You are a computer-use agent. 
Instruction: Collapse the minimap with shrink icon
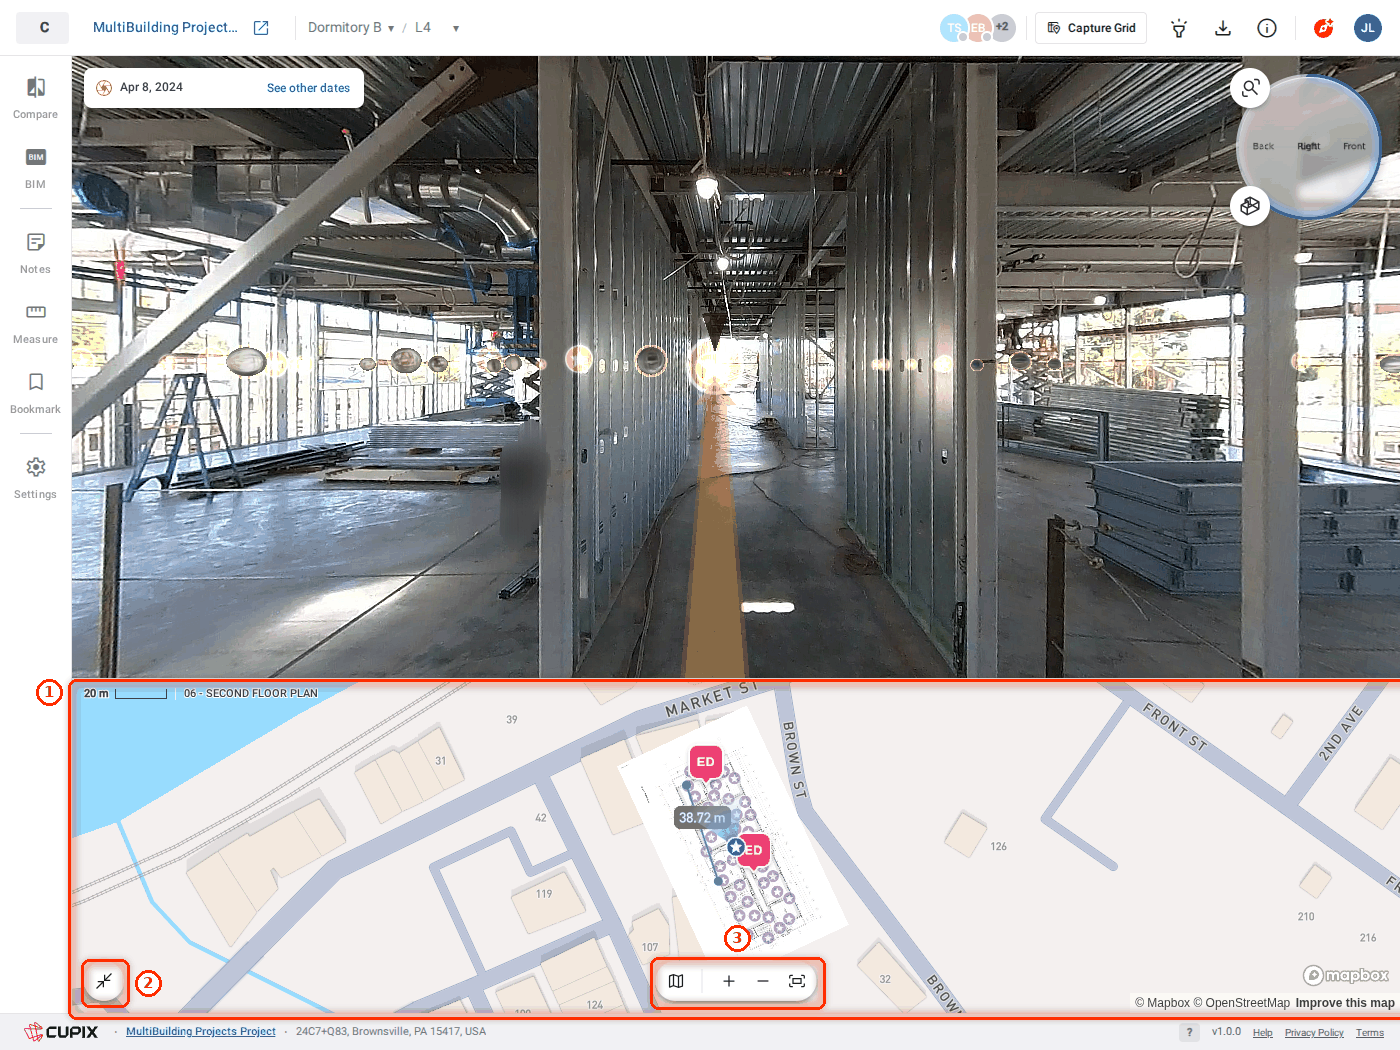click(104, 982)
